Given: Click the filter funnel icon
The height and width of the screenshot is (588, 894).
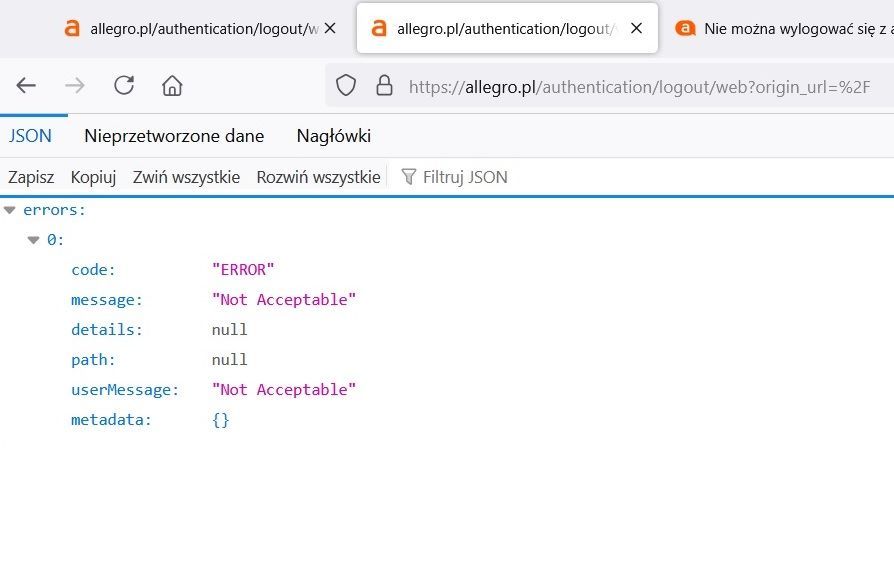Looking at the screenshot, I should (x=408, y=177).
